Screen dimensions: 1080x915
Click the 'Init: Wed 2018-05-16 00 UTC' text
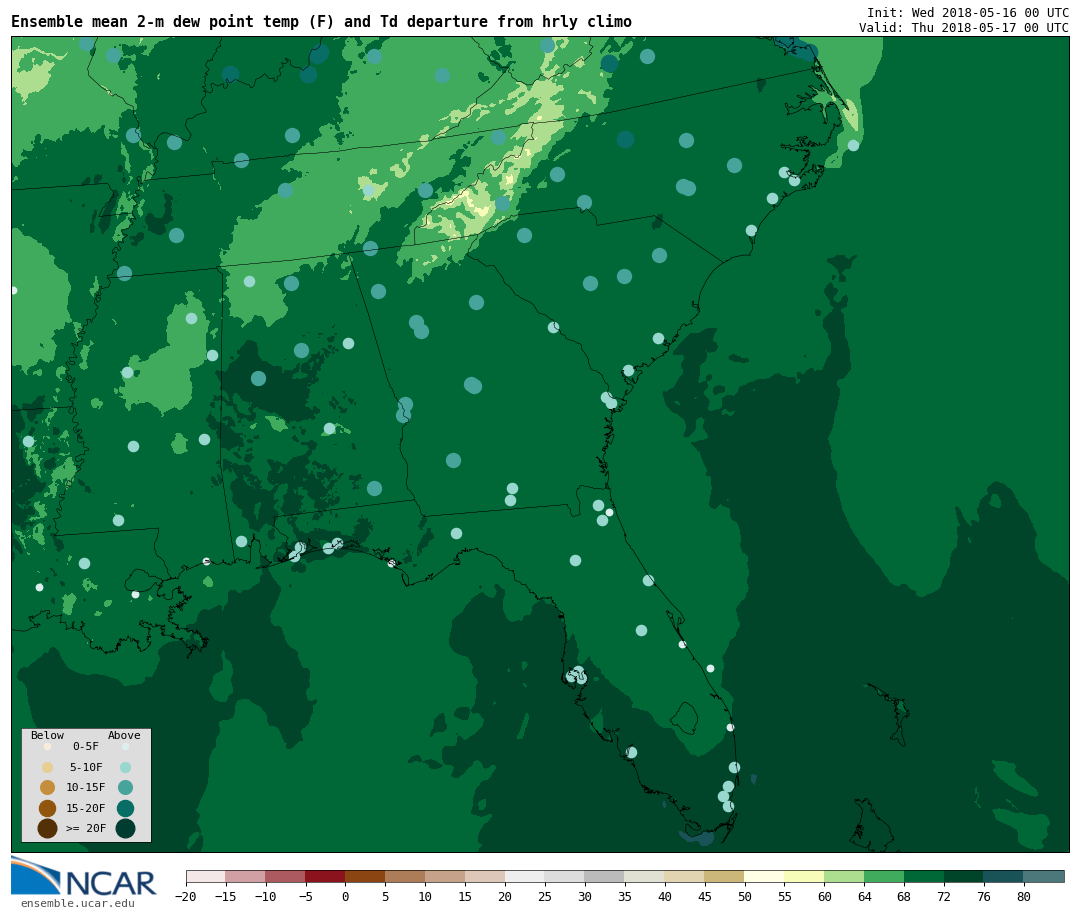click(967, 13)
